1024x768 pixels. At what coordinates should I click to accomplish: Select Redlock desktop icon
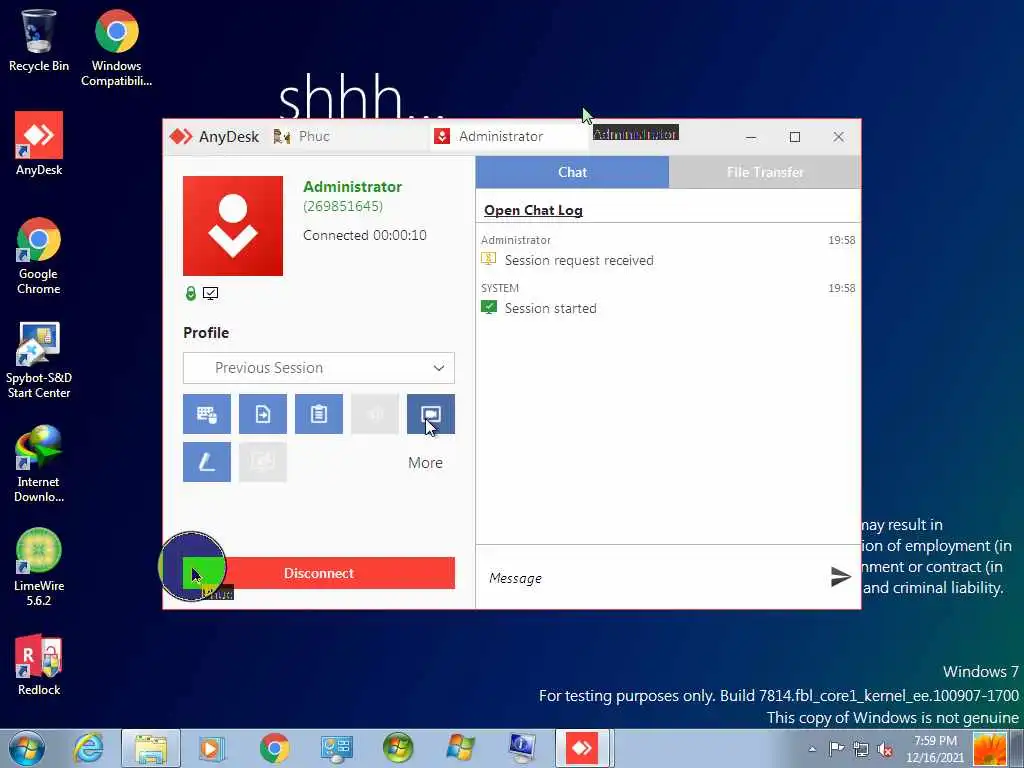(x=39, y=664)
